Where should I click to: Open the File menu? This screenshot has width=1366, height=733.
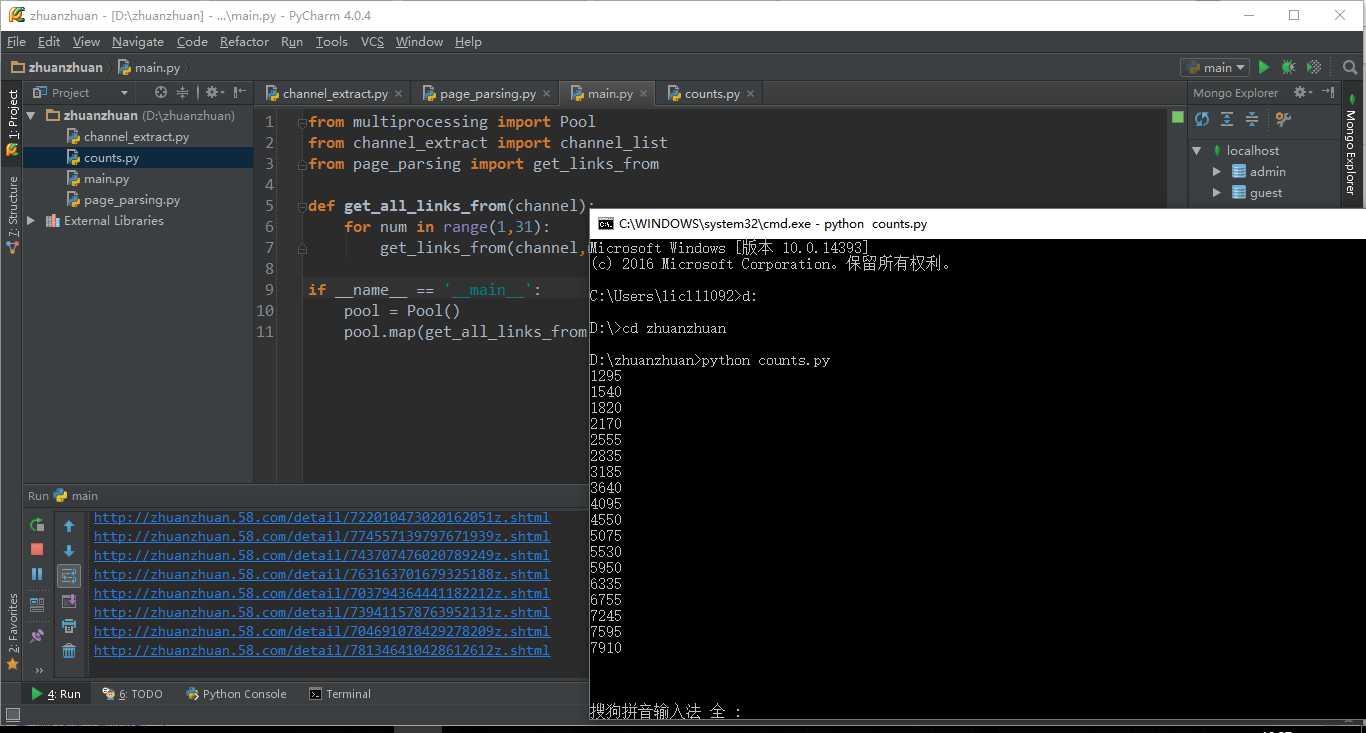pos(16,42)
